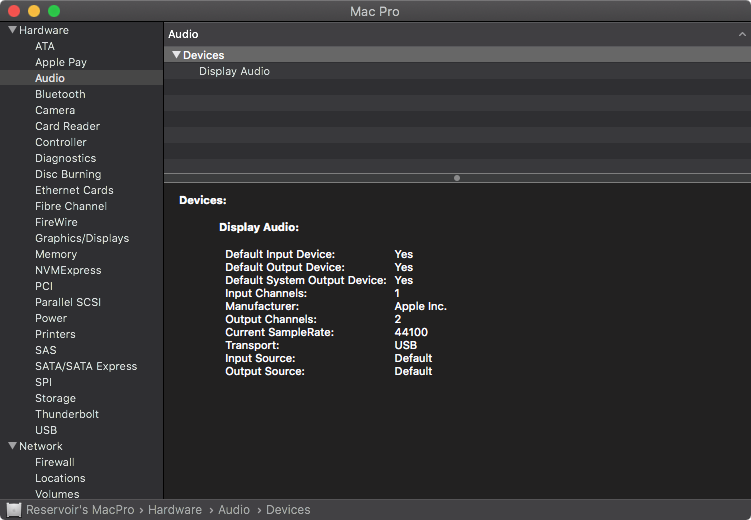Select Printers in the sidebar
The width and height of the screenshot is (751, 520).
pos(55,334)
